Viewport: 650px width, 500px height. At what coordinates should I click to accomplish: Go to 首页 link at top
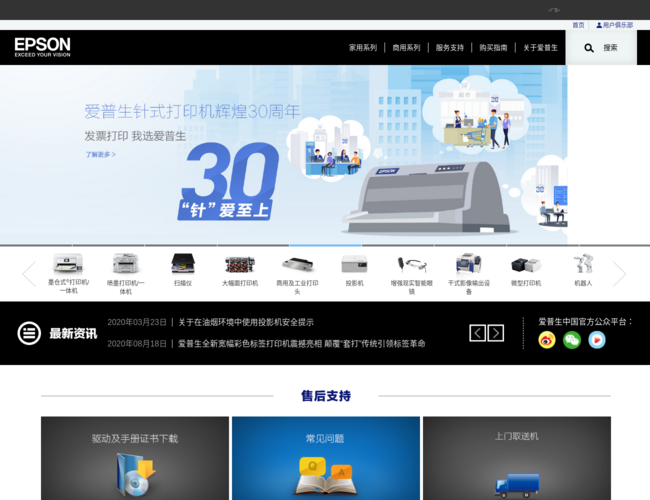pyautogui.click(x=578, y=25)
